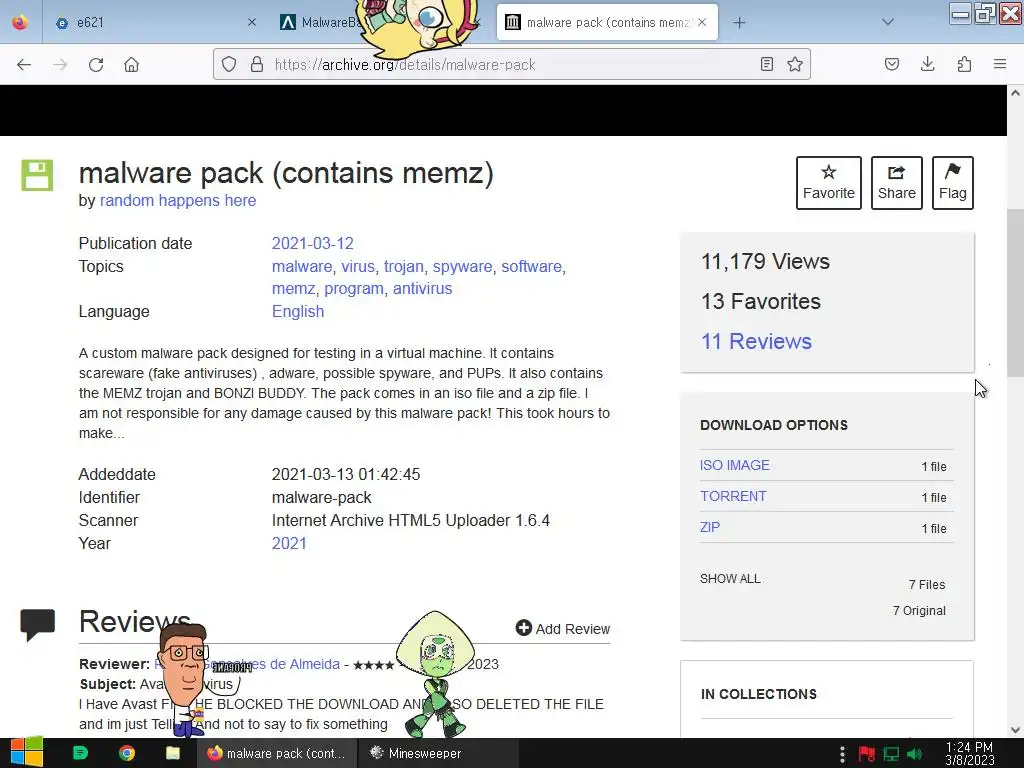Close the malware pack tab
Image resolution: width=1024 pixels, height=768 pixels.
coord(702,22)
